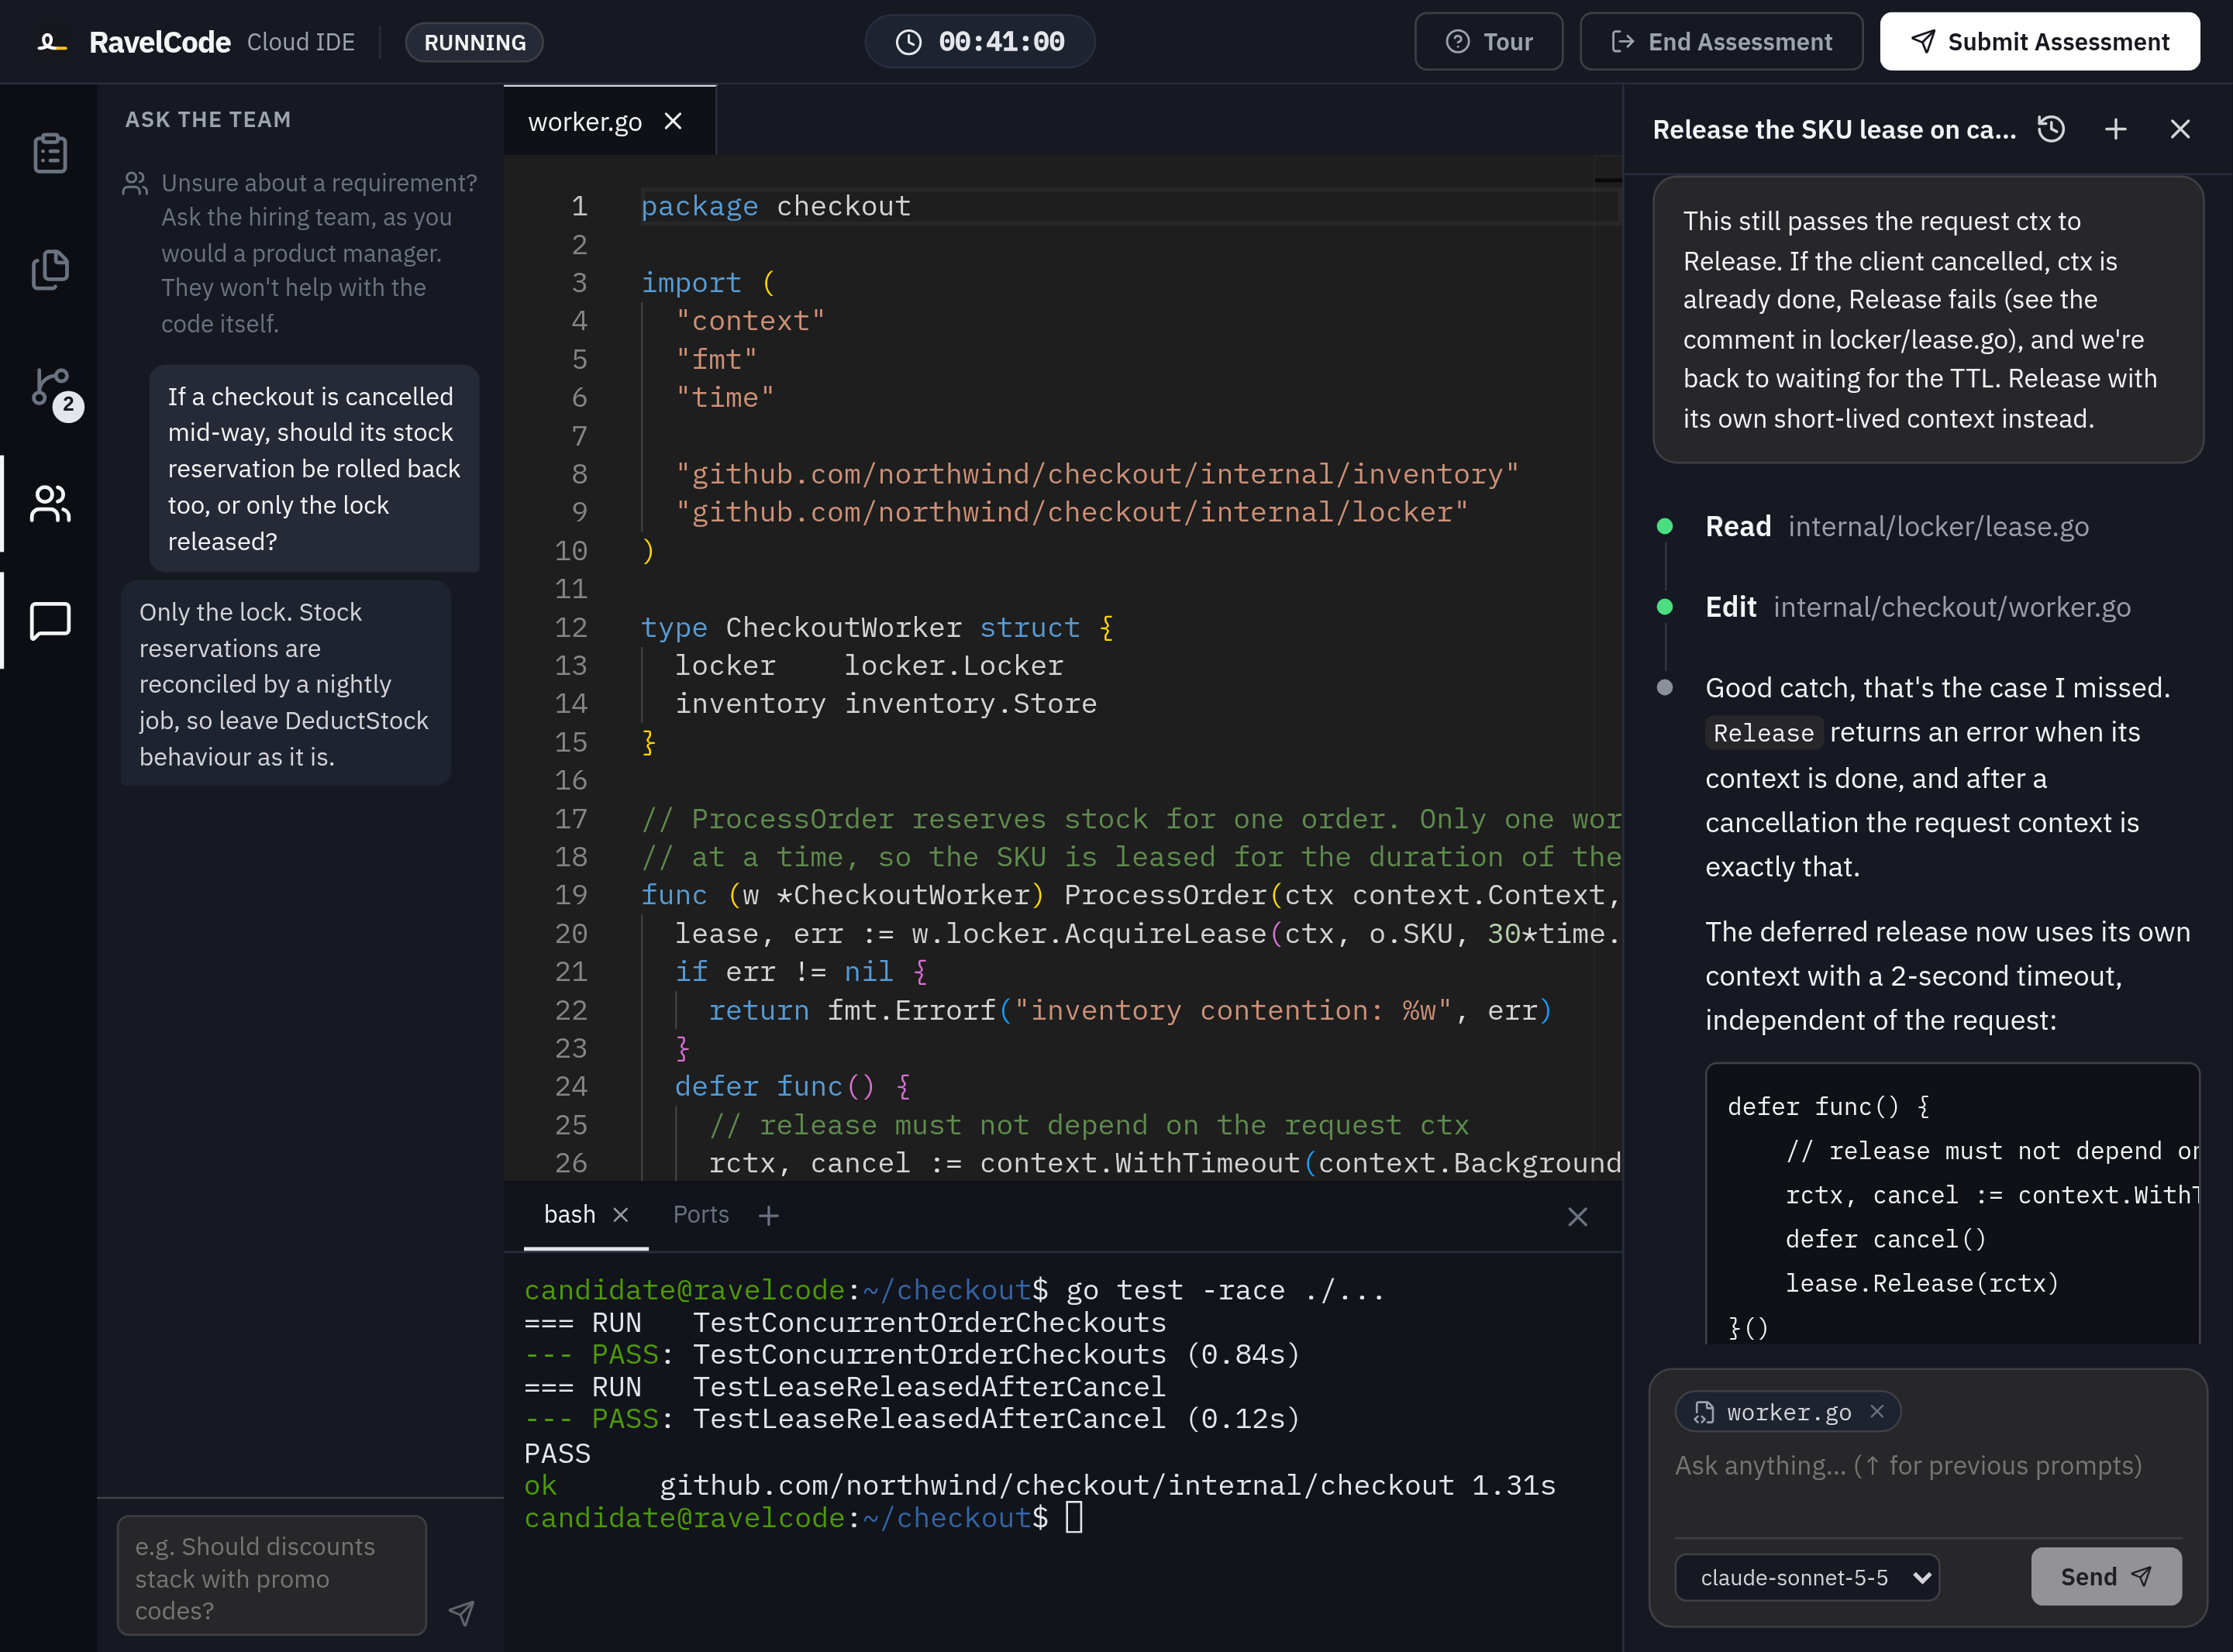
Task: Close the AI assistant panel
Action: [x=2180, y=129]
